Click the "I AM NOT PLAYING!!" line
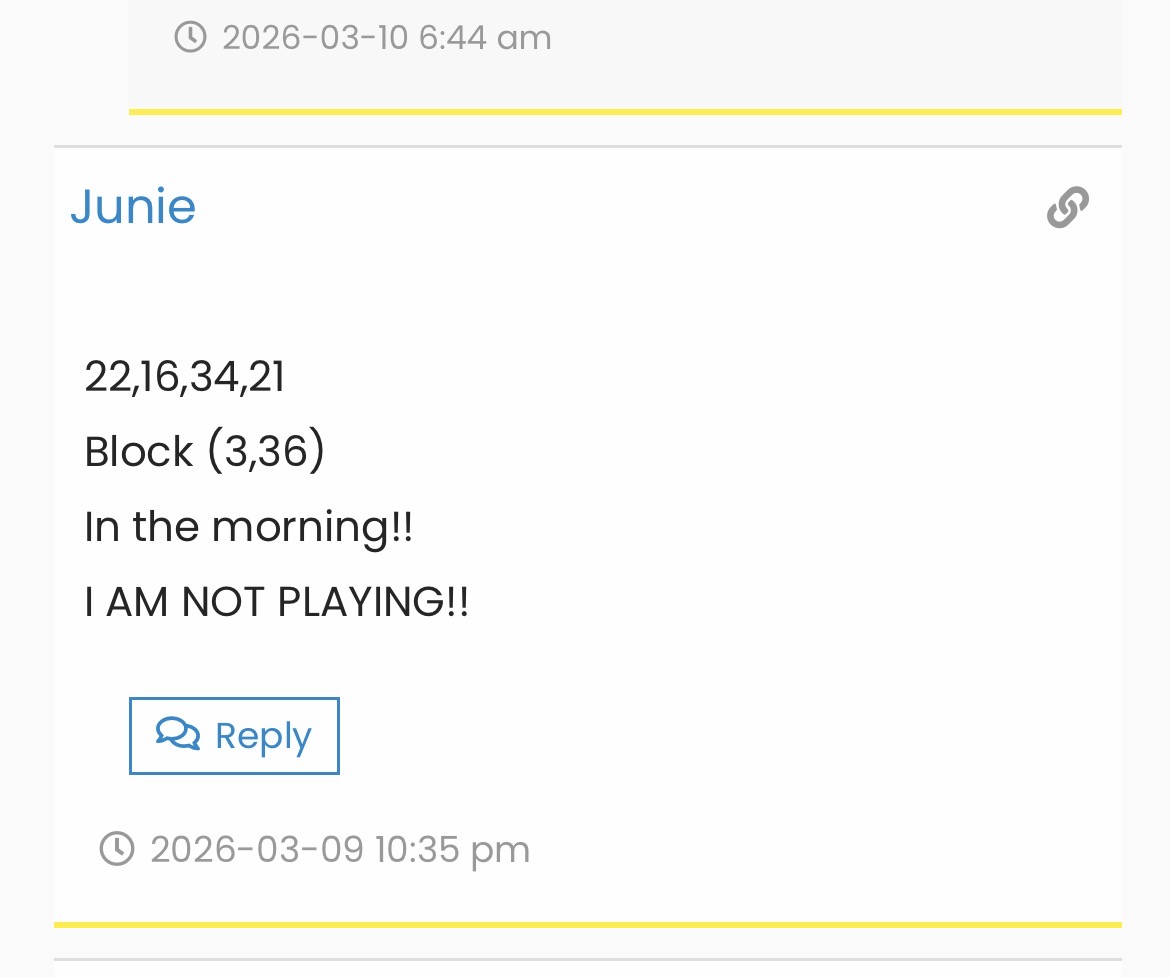The height and width of the screenshot is (977, 1170). coord(276,602)
